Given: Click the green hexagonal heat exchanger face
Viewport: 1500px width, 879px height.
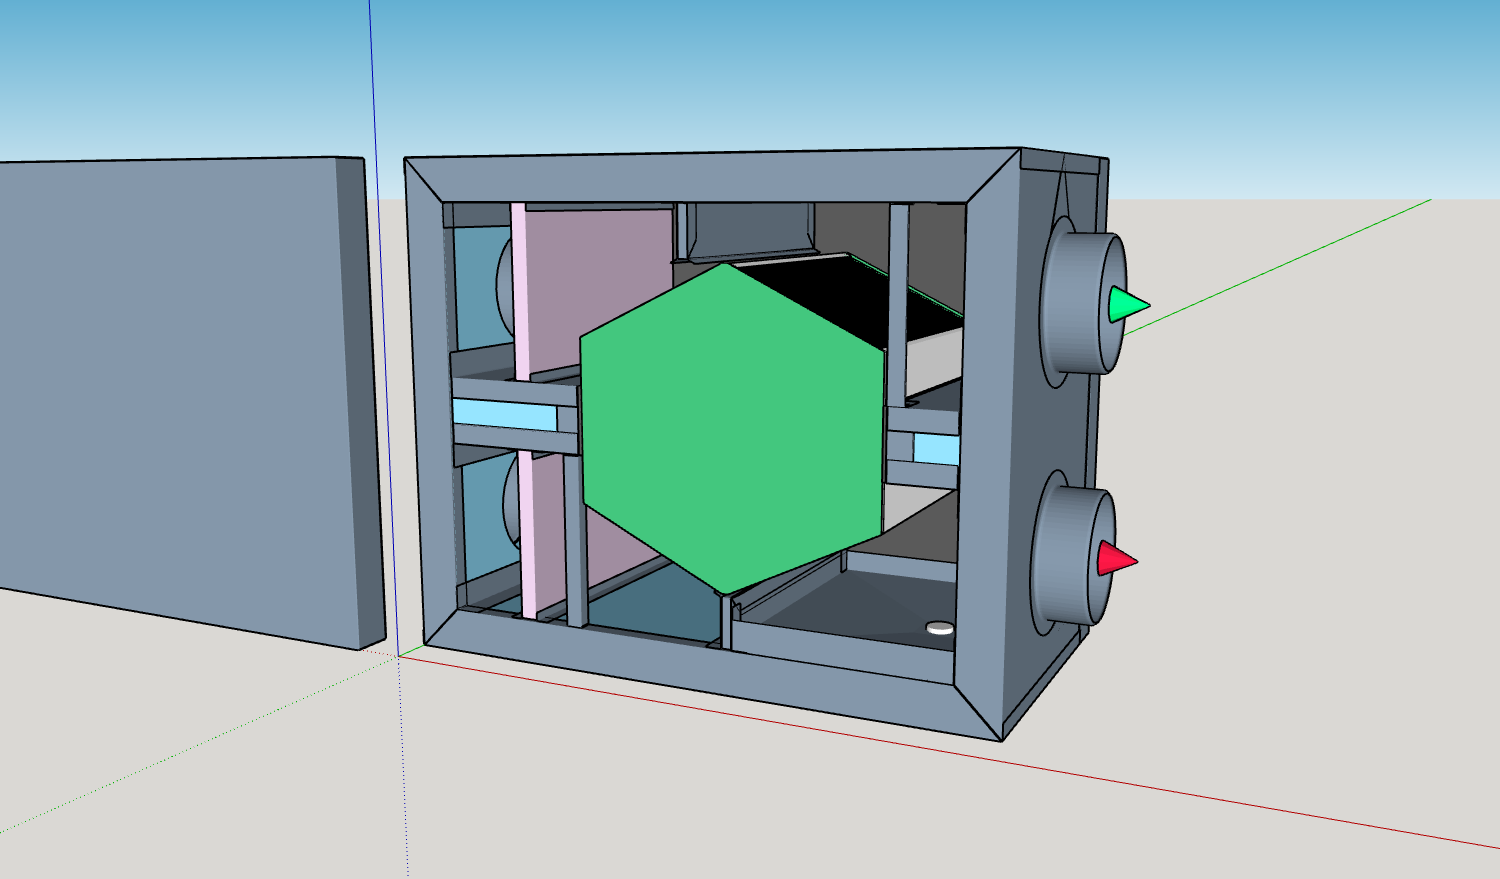Looking at the screenshot, I should coord(732,430).
